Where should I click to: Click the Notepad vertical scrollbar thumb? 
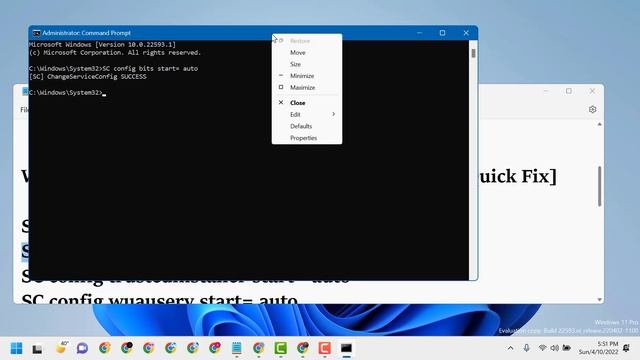(x=599, y=186)
